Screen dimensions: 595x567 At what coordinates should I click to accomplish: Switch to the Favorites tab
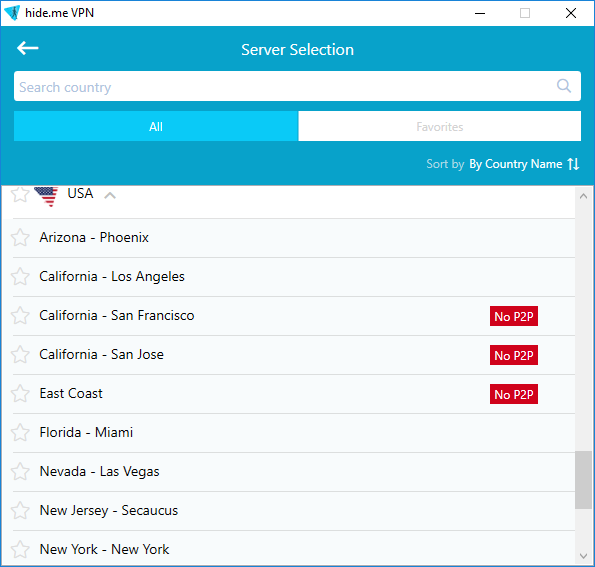[439, 126]
